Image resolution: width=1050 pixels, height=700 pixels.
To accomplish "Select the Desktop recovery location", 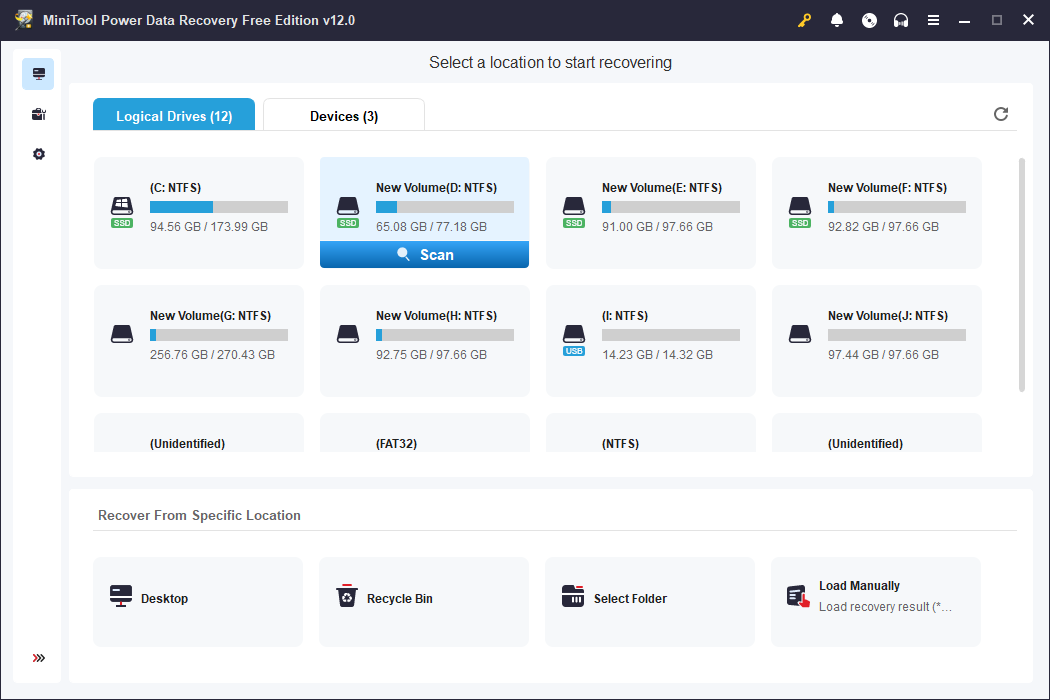I will click(x=197, y=600).
